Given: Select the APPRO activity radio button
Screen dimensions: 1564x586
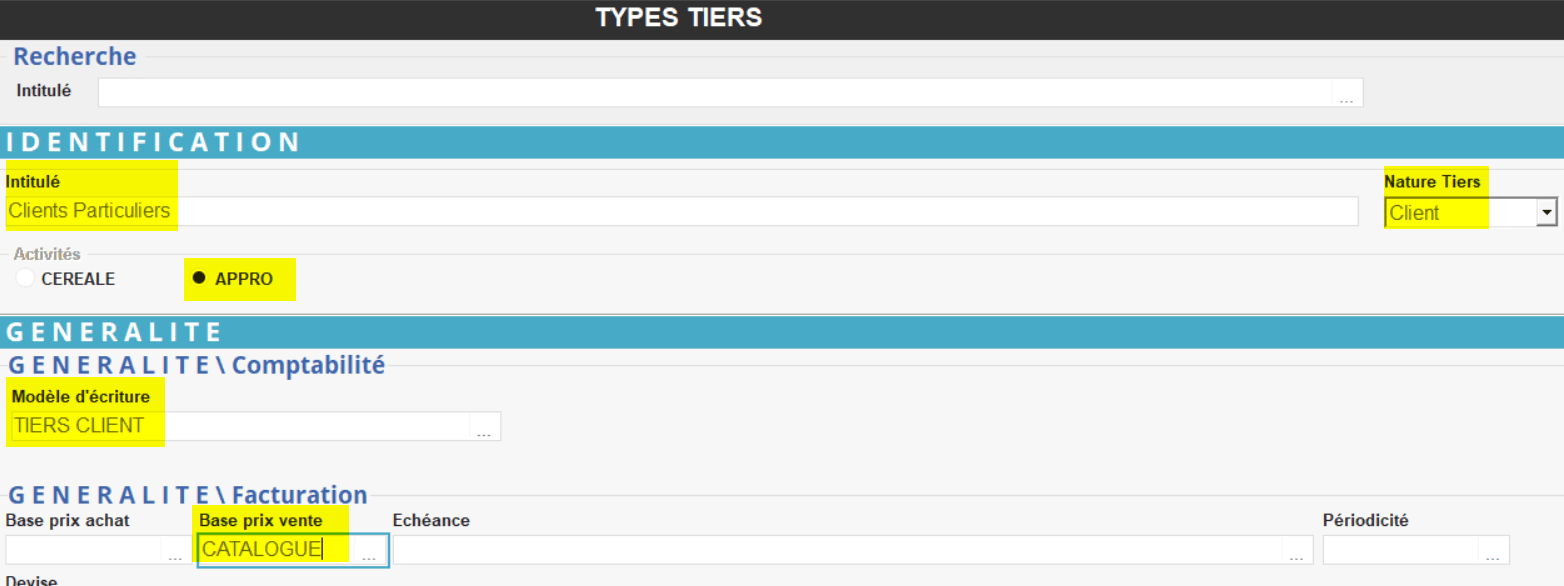Looking at the screenshot, I should coord(199,279).
